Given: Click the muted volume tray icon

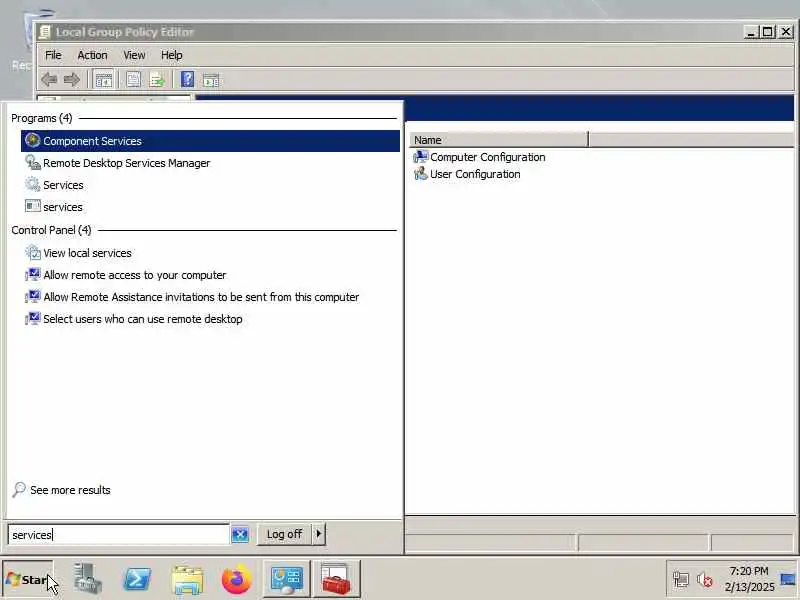Looking at the screenshot, I should [705, 580].
